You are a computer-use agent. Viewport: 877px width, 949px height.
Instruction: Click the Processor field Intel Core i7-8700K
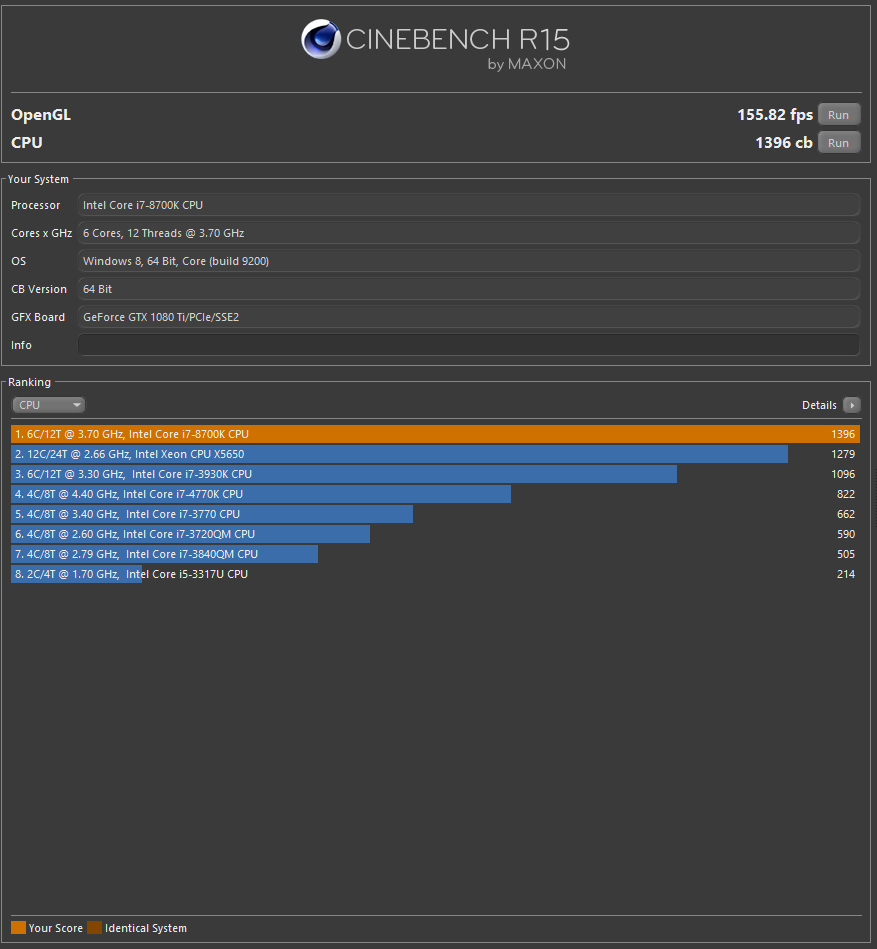tap(468, 205)
